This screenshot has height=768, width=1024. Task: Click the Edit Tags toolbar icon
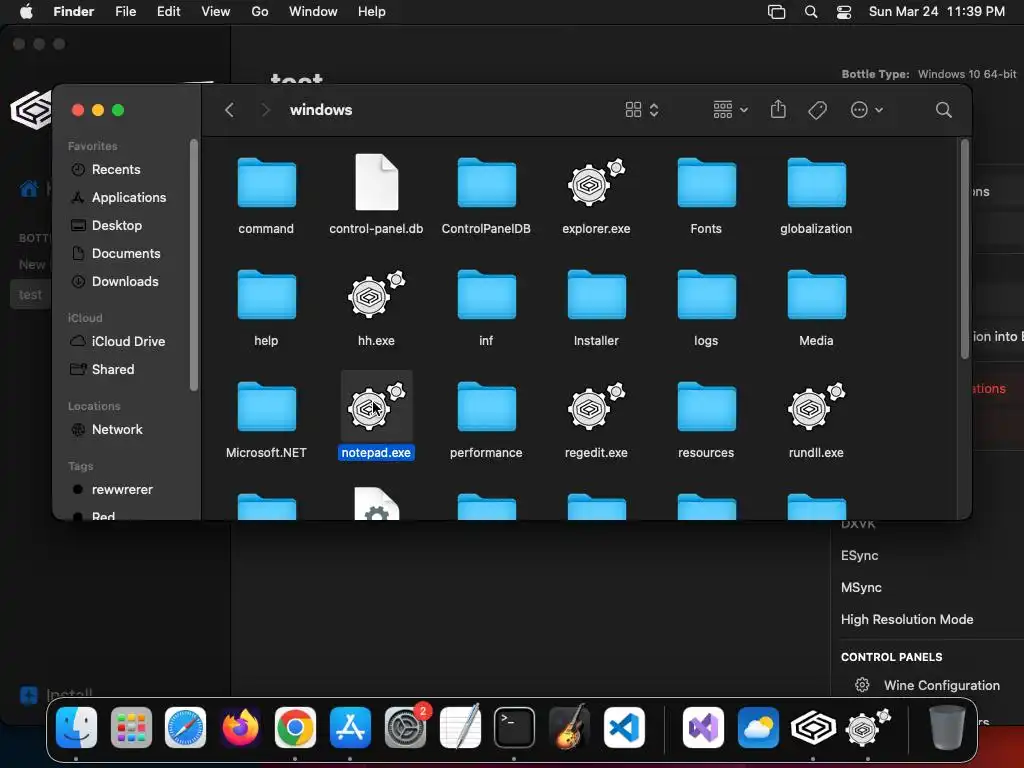coord(817,110)
